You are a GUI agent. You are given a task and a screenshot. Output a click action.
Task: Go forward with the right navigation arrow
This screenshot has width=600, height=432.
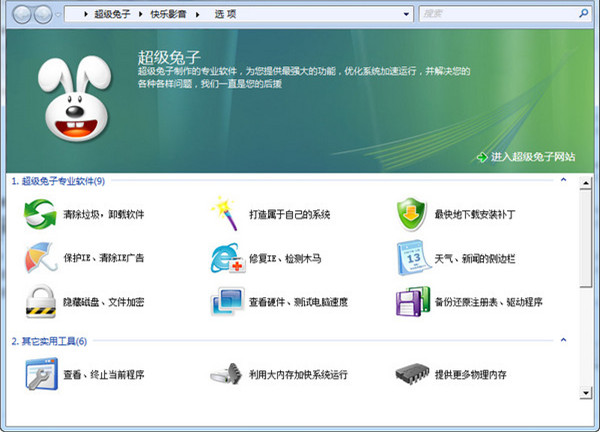click(43, 15)
